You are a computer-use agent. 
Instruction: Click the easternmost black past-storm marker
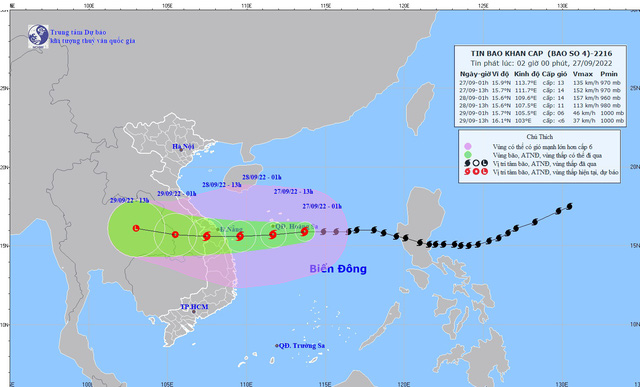[x=569, y=207]
